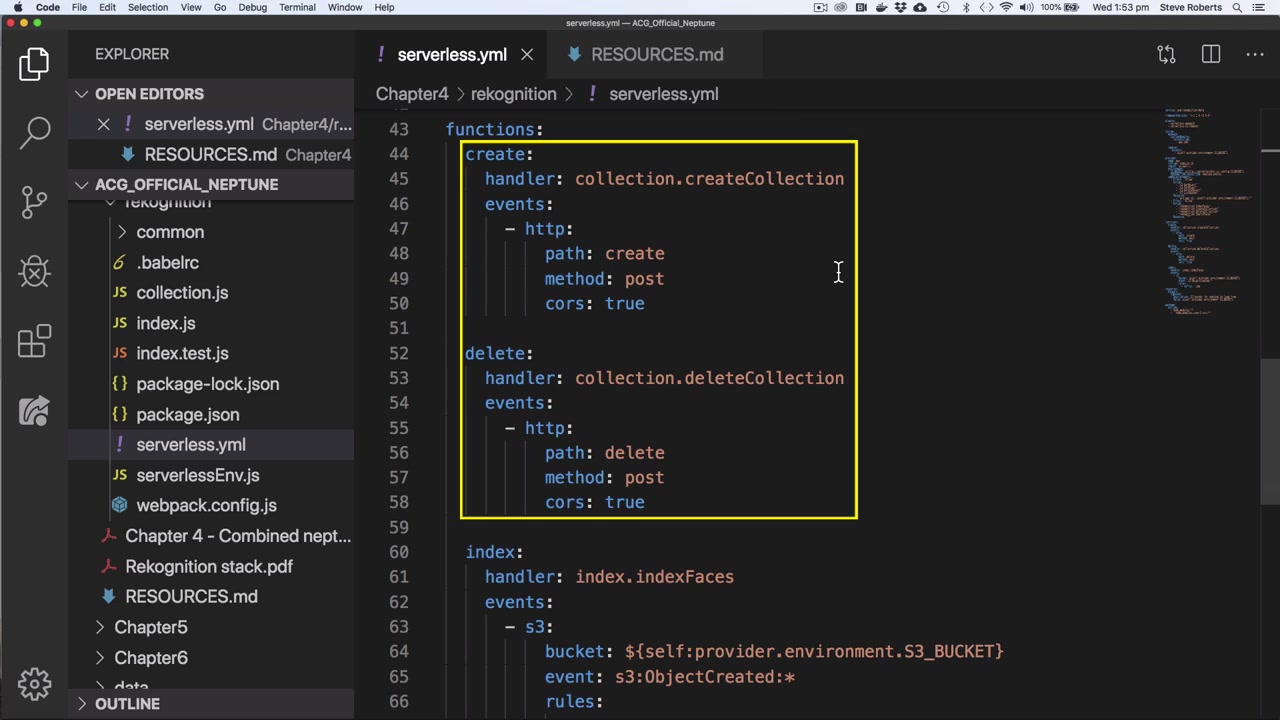1280x720 pixels.
Task: Open webpack.config.js from the explorer
Action: [x=206, y=506]
